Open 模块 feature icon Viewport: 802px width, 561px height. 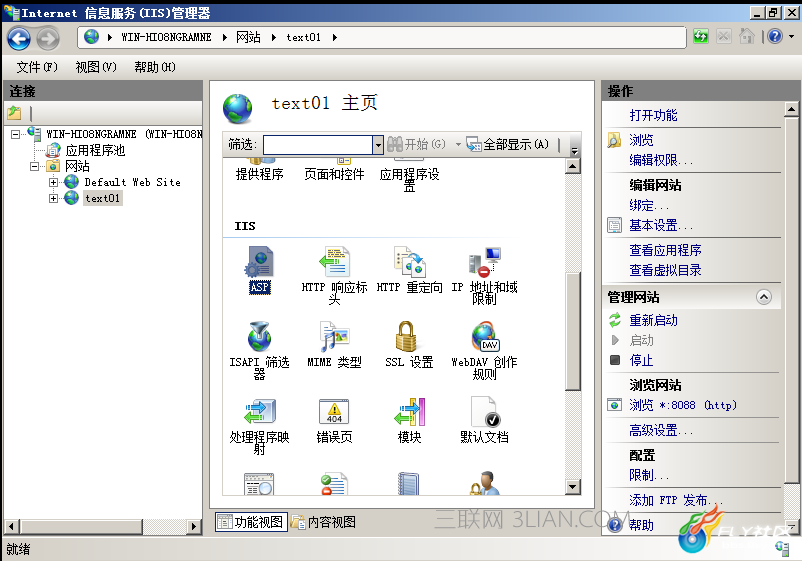[409, 419]
